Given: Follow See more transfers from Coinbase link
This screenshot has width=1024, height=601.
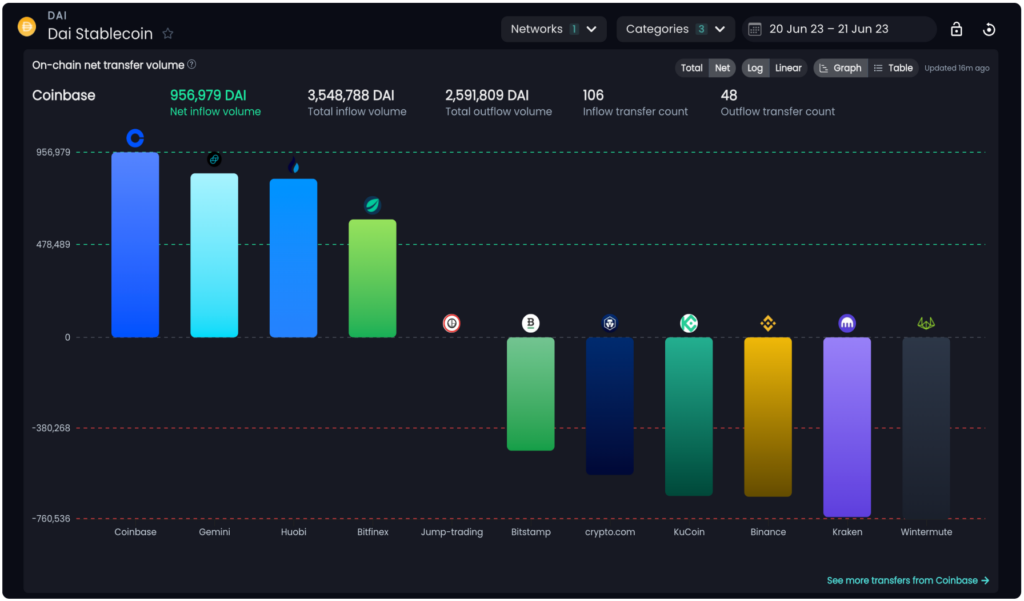Looking at the screenshot, I should pyautogui.click(x=908, y=580).
